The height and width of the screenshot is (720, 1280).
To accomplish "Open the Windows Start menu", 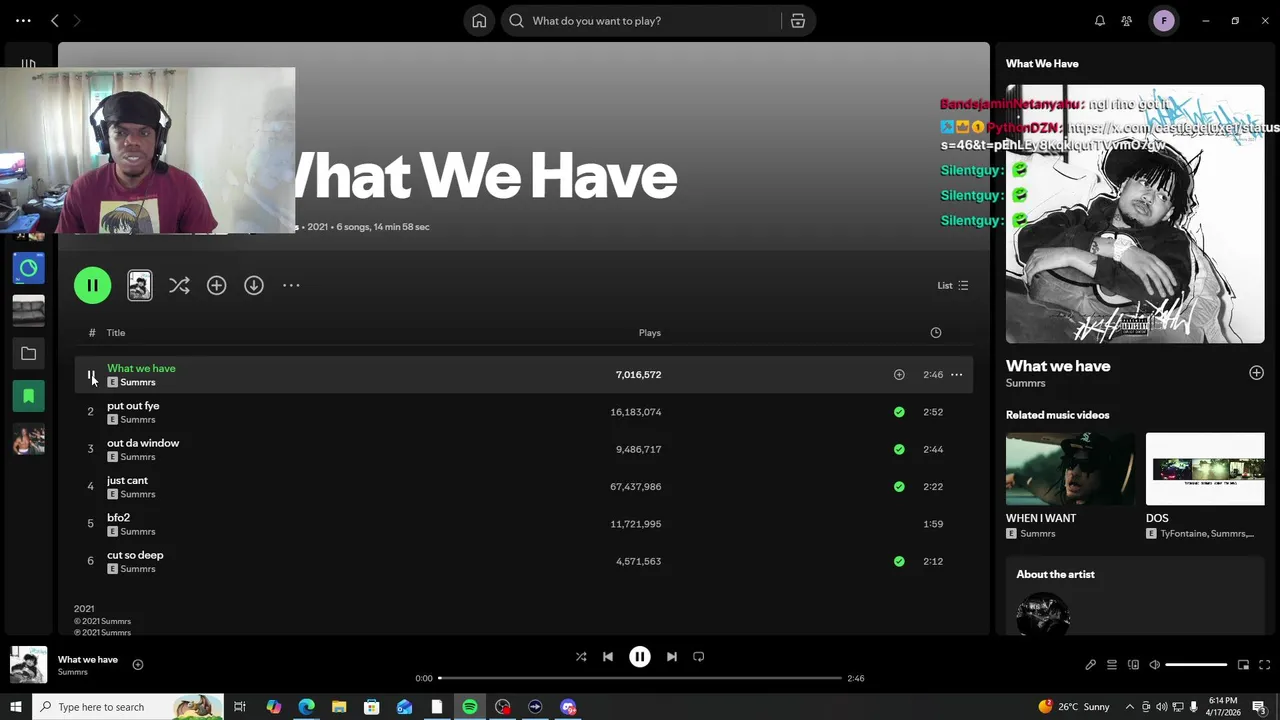I will [x=15, y=707].
